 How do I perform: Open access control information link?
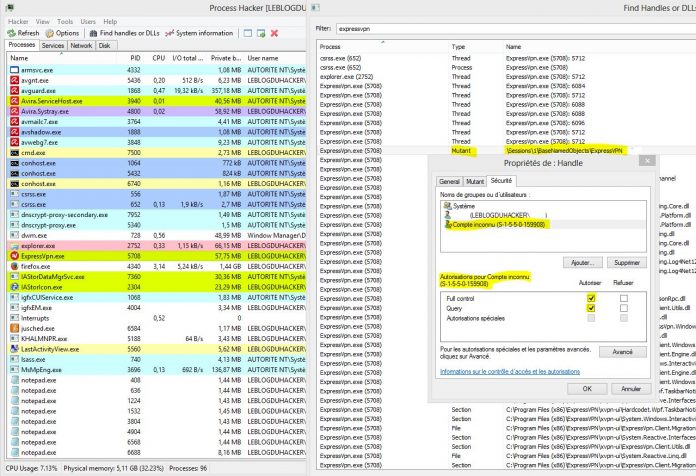[510, 372]
